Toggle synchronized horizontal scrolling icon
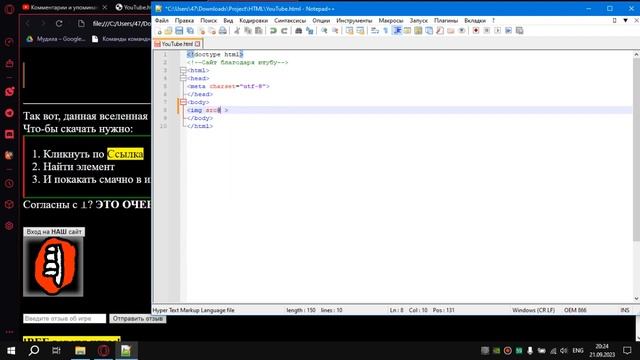 click(360, 31)
